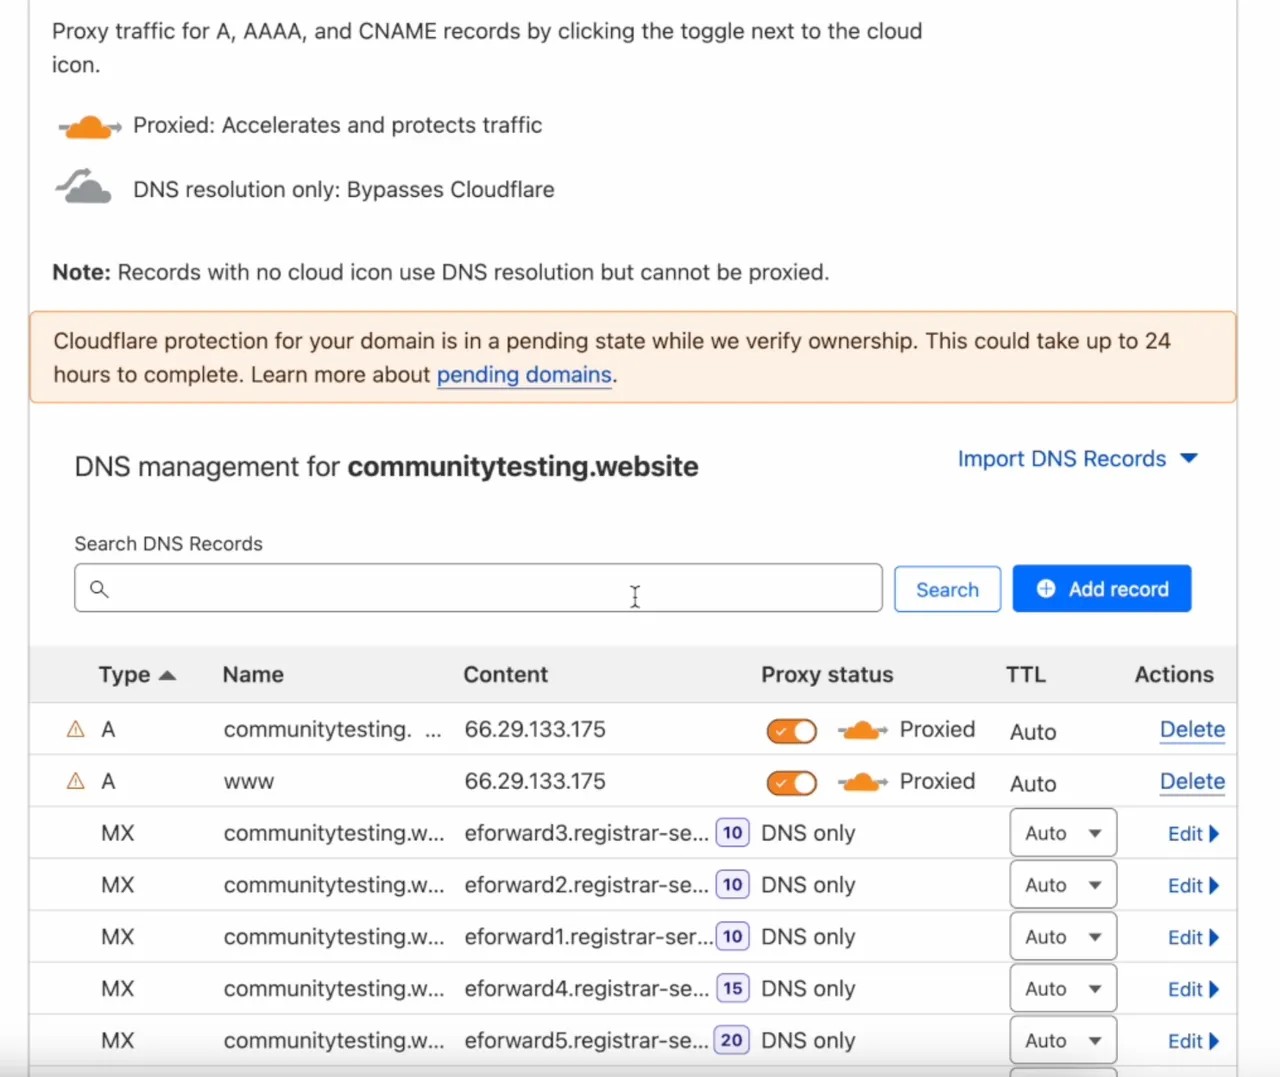1280x1077 pixels.
Task: Expand Edit for eforward2 MX record
Action: coord(1194,886)
